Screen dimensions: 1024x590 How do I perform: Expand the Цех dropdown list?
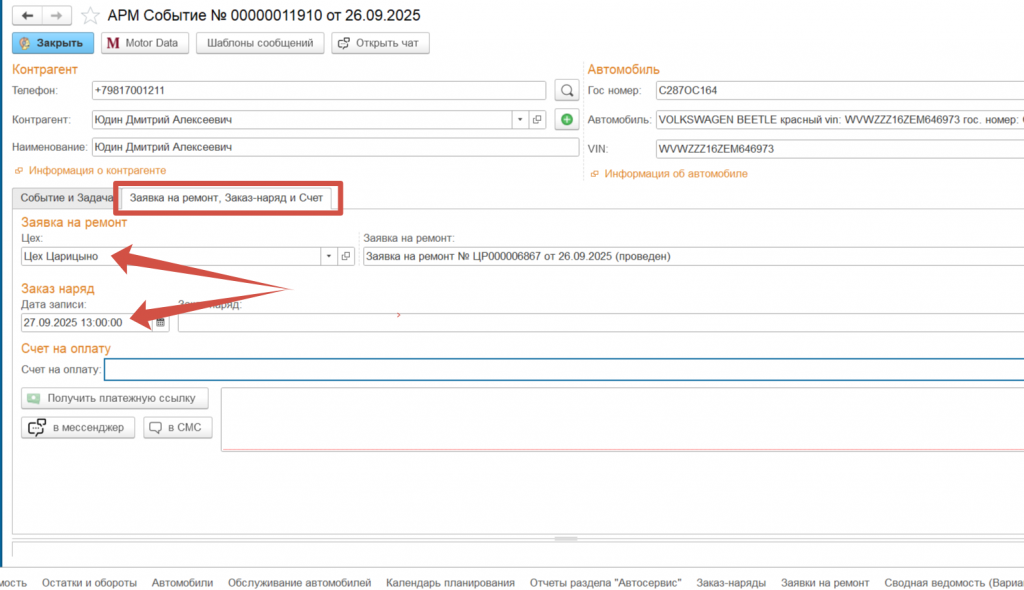tap(328, 256)
